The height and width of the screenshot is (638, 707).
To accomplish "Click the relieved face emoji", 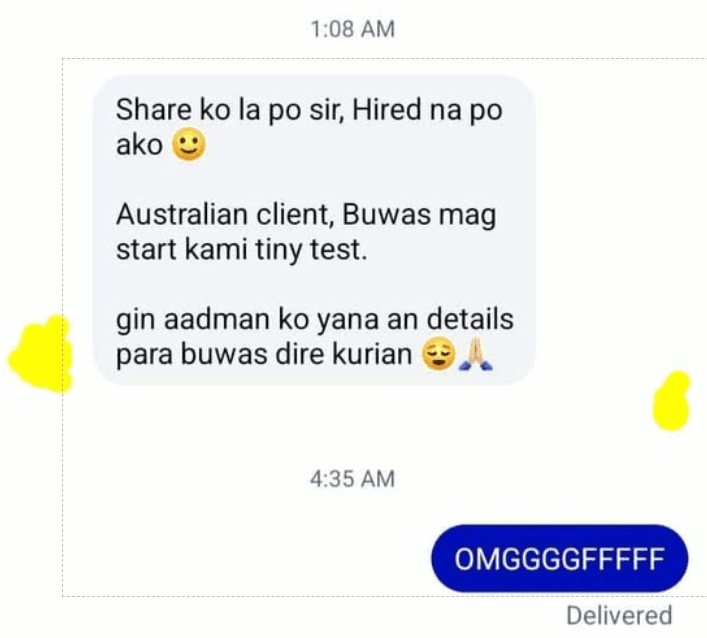I will (439, 354).
